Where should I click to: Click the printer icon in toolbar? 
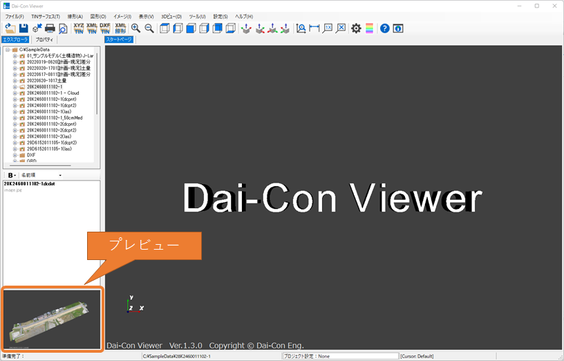tap(50, 28)
